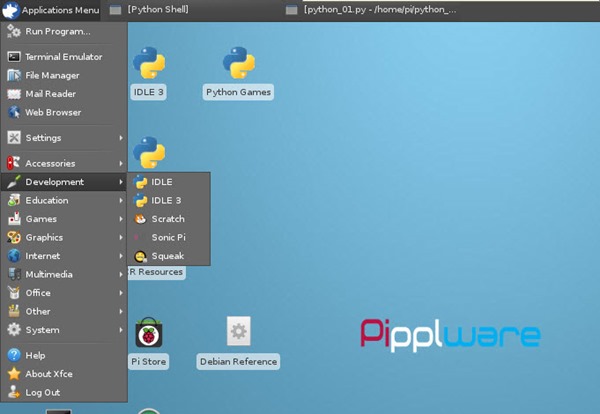Expand Multimedia submenu arrow

click(x=121, y=274)
